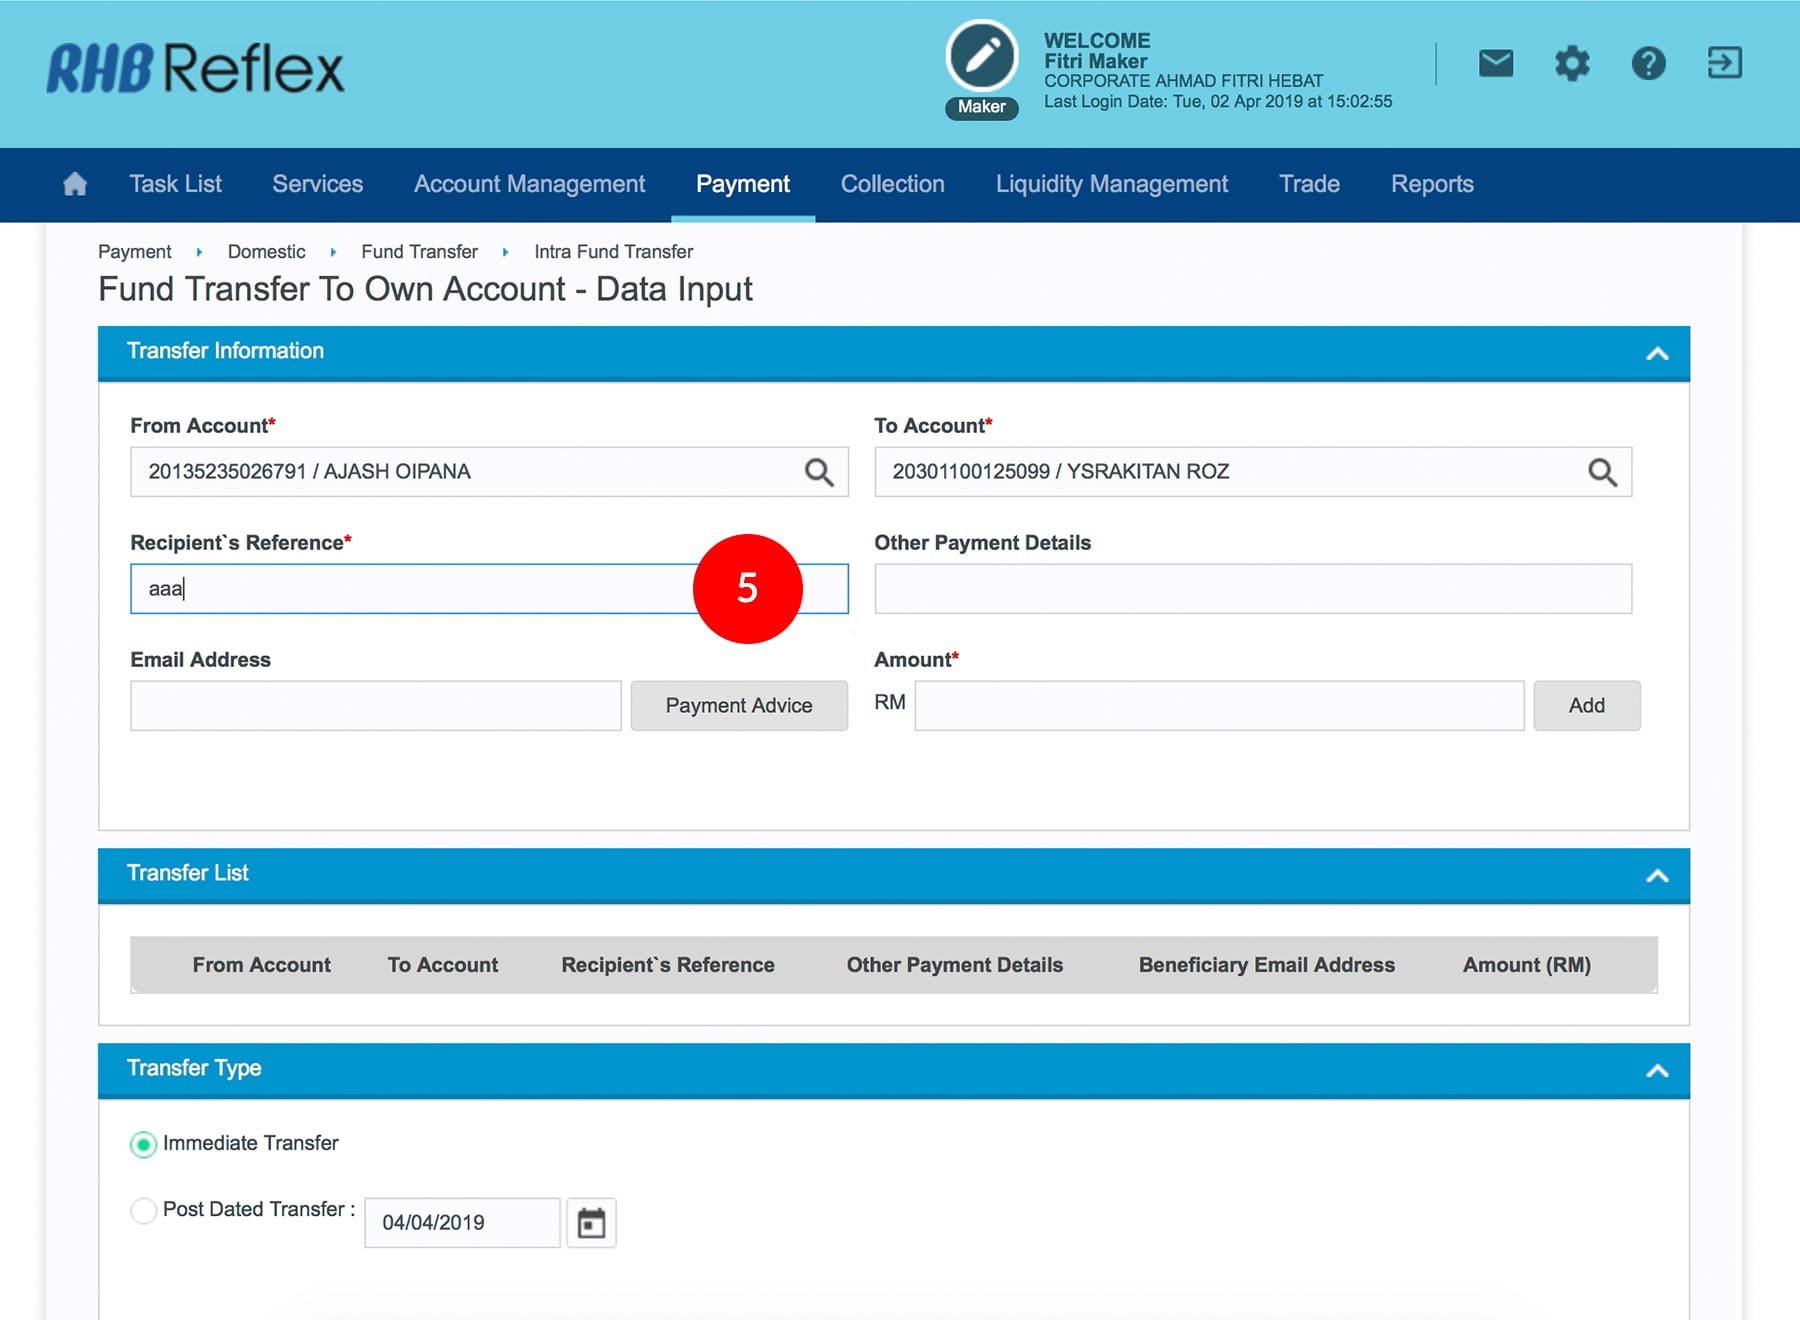The image size is (1800, 1320).
Task: Open the Liquidity Management menu
Action: (x=1111, y=184)
